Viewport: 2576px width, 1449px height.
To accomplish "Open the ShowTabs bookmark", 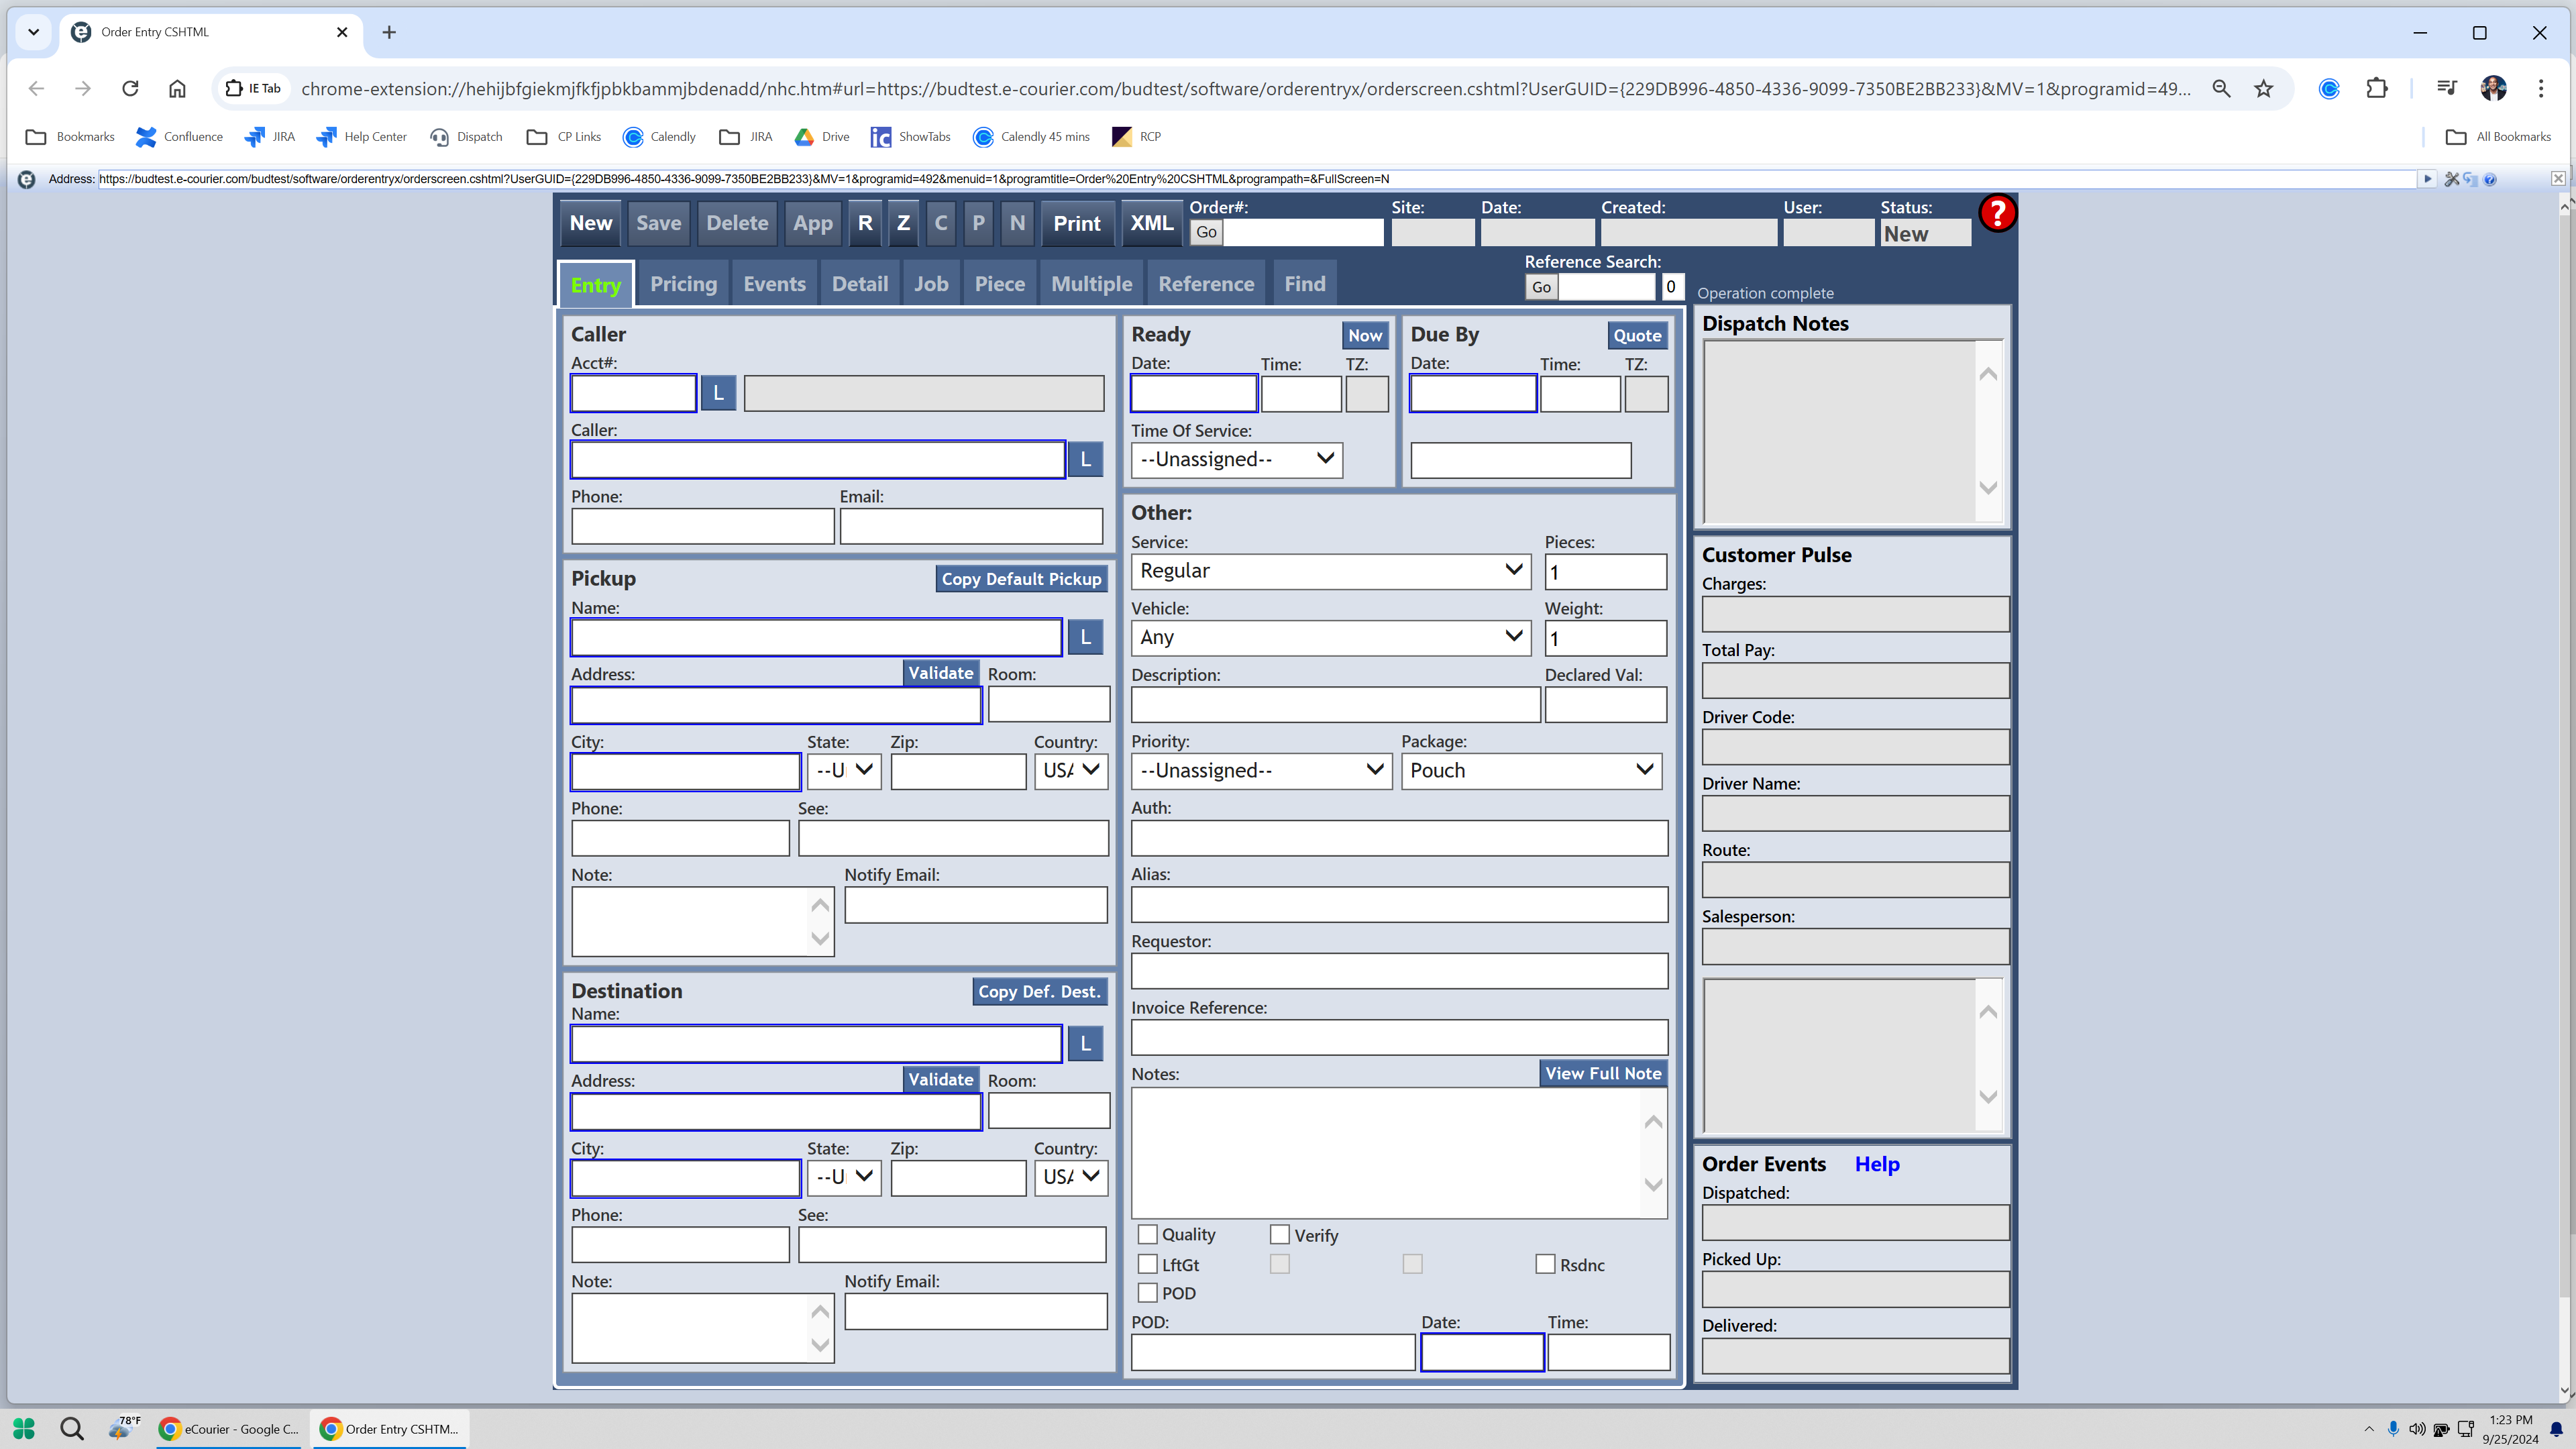I will 911,137.
